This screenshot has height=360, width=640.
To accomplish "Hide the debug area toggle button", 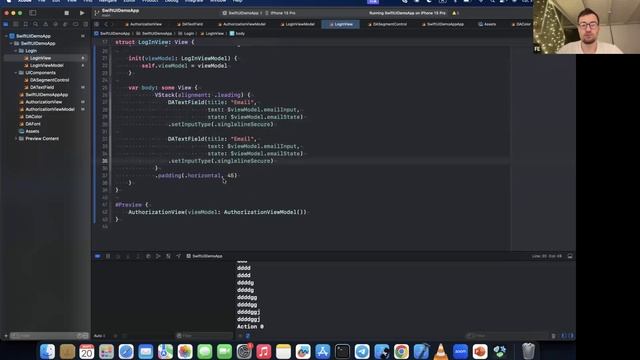I will [570, 256].
